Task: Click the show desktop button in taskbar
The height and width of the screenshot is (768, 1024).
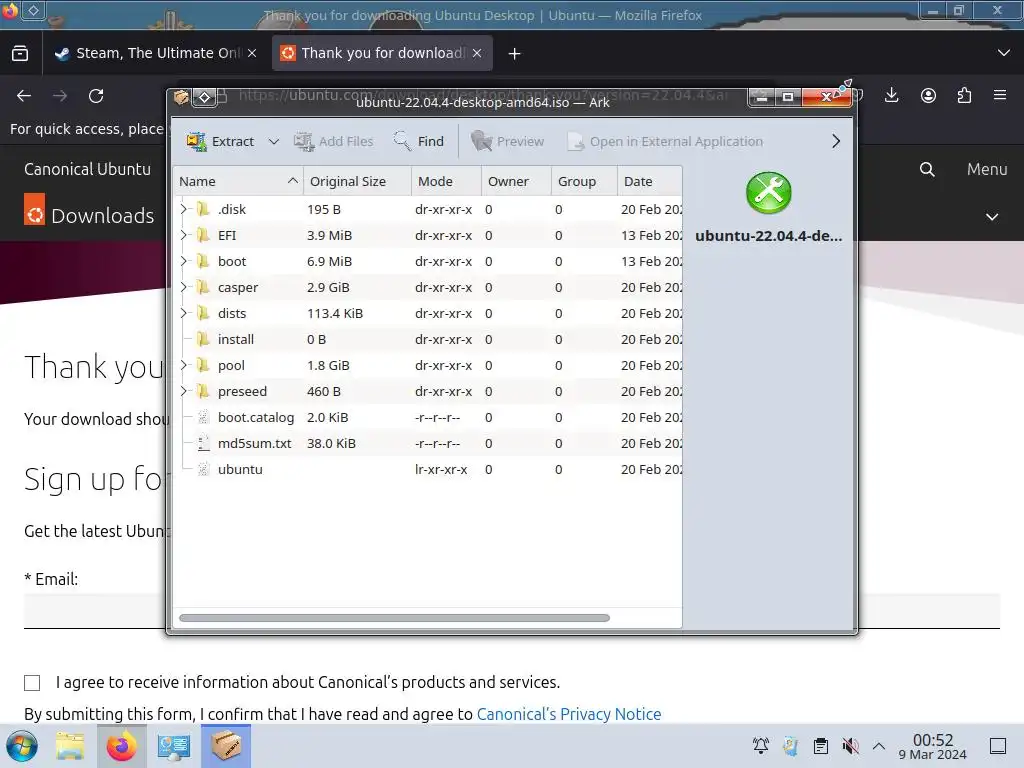Action: coord(998,746)
